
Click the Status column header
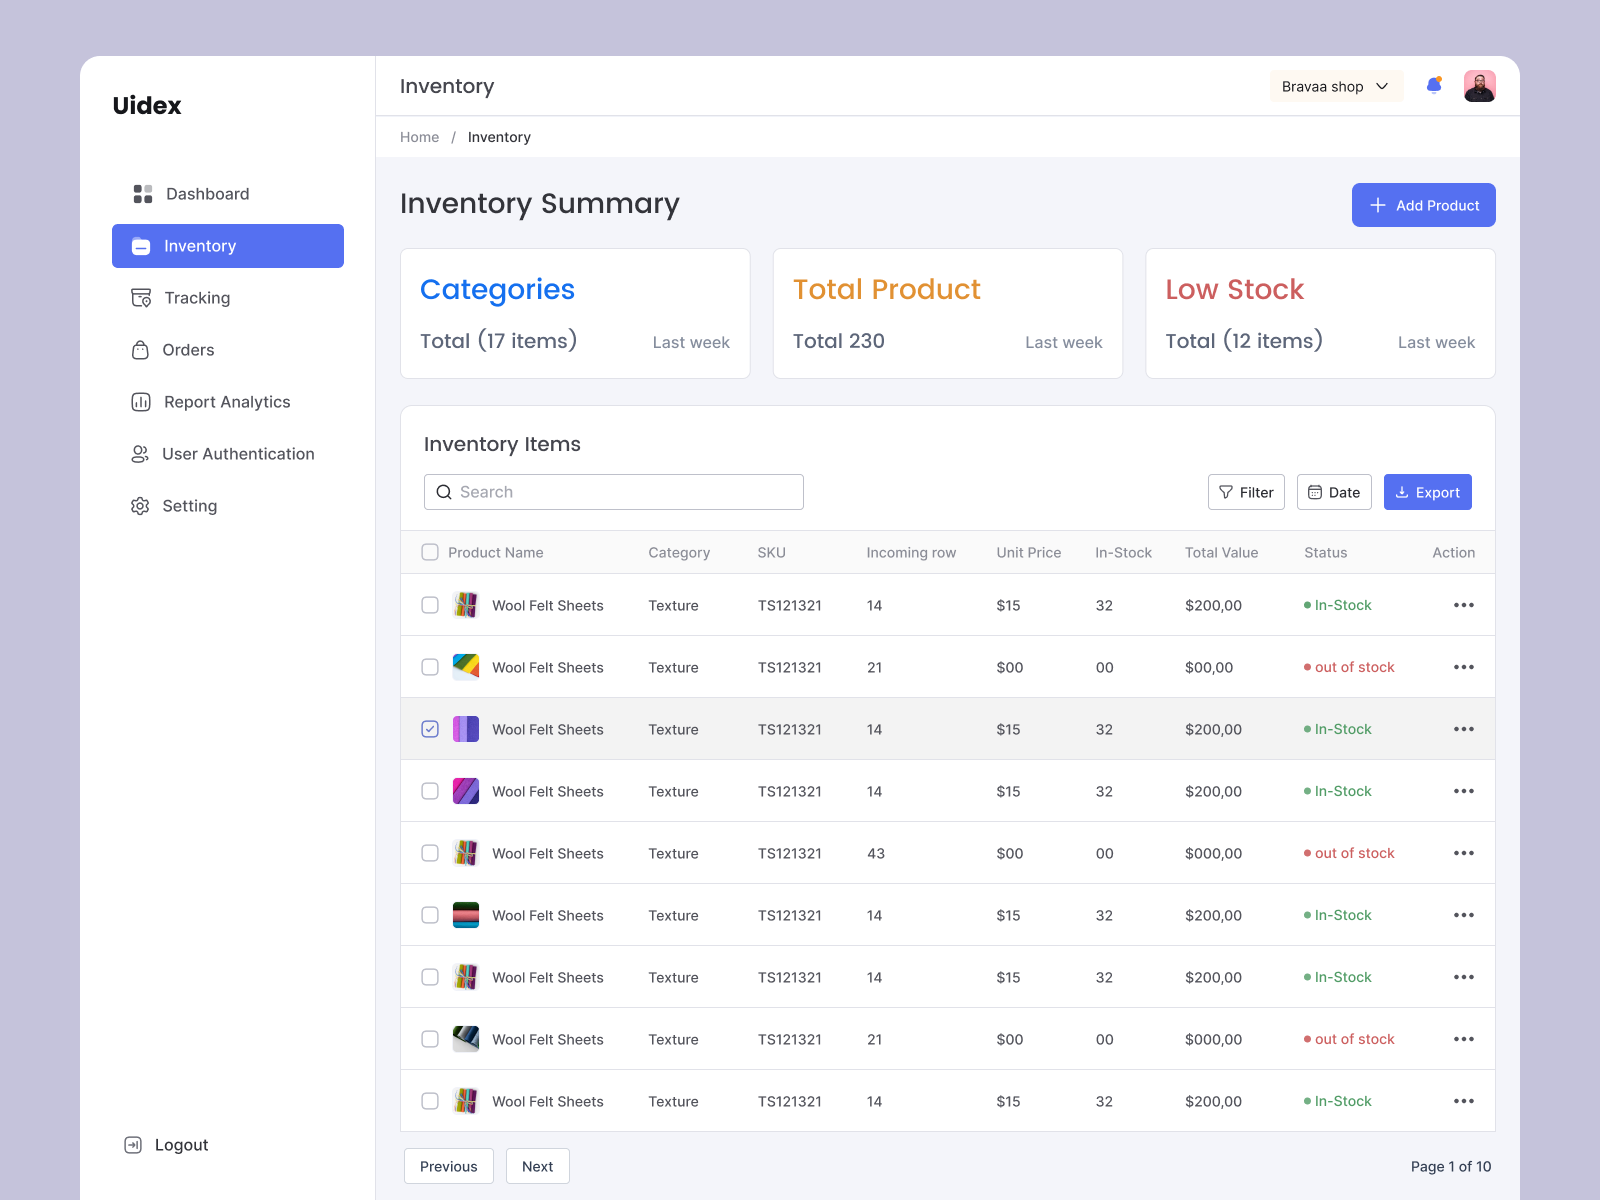coord(1326,552)
